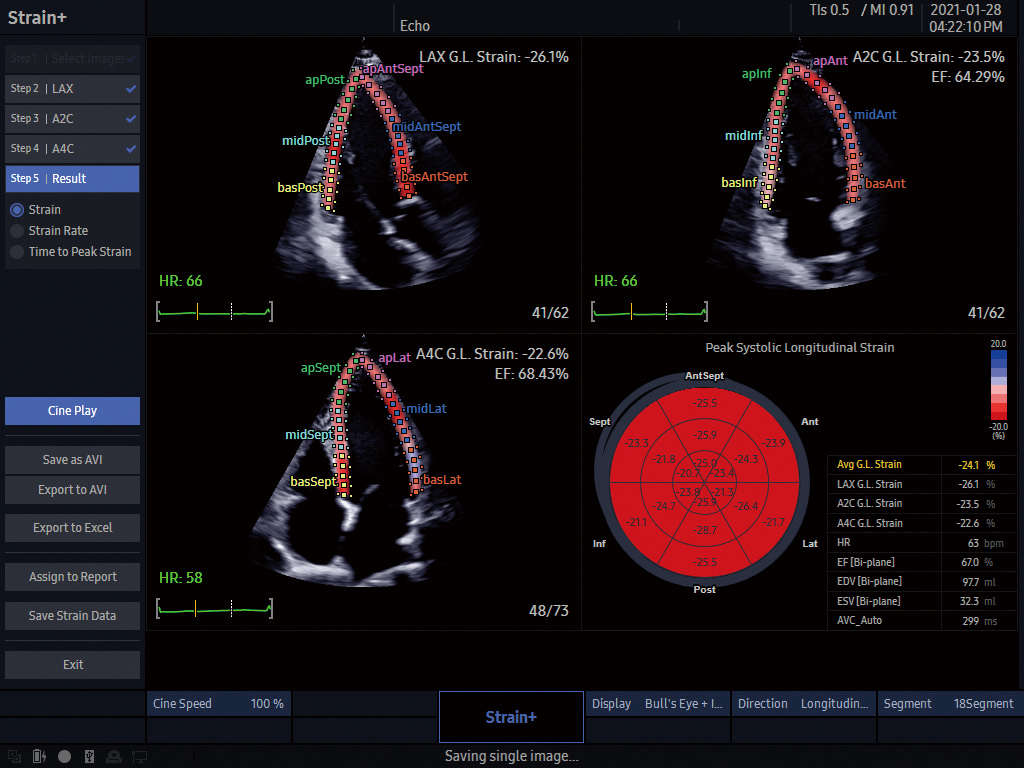Click the basLat segment label
This screenshot has height=768, width=1024.
pos(442,479)
